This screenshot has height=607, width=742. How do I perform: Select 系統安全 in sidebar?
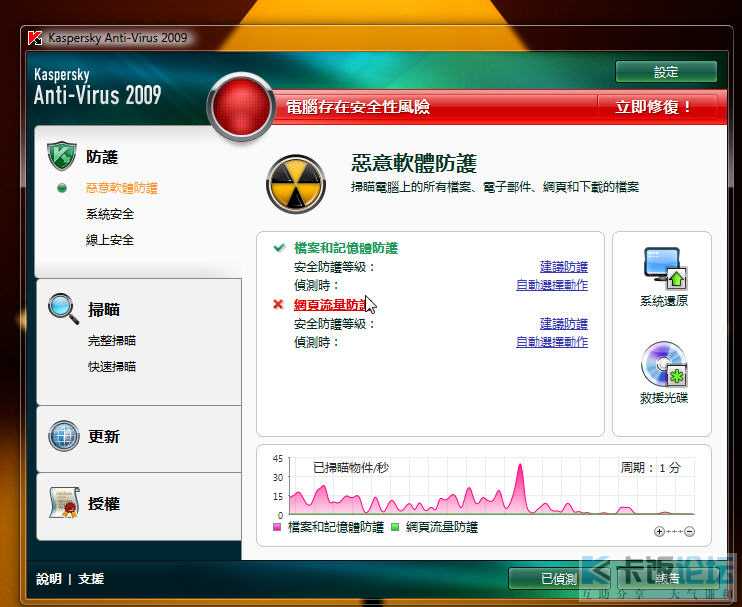pos(110,214)
